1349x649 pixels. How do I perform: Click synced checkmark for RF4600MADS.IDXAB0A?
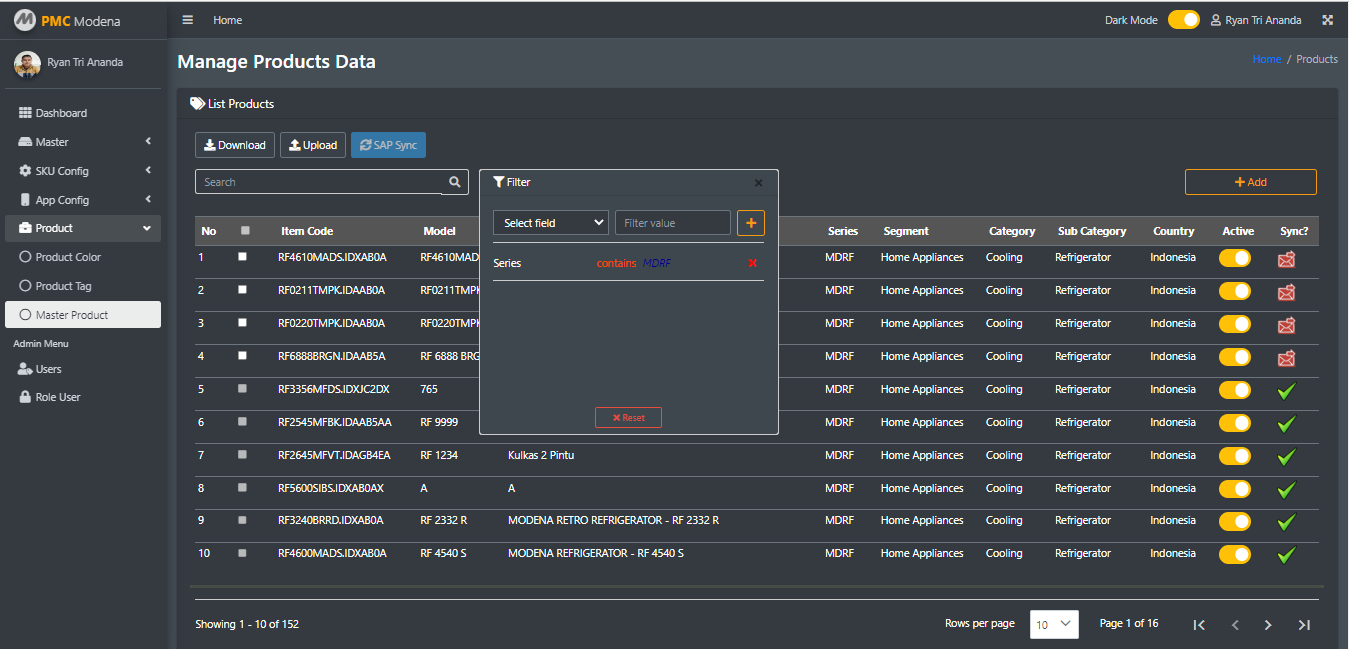tap(1287, 555)
